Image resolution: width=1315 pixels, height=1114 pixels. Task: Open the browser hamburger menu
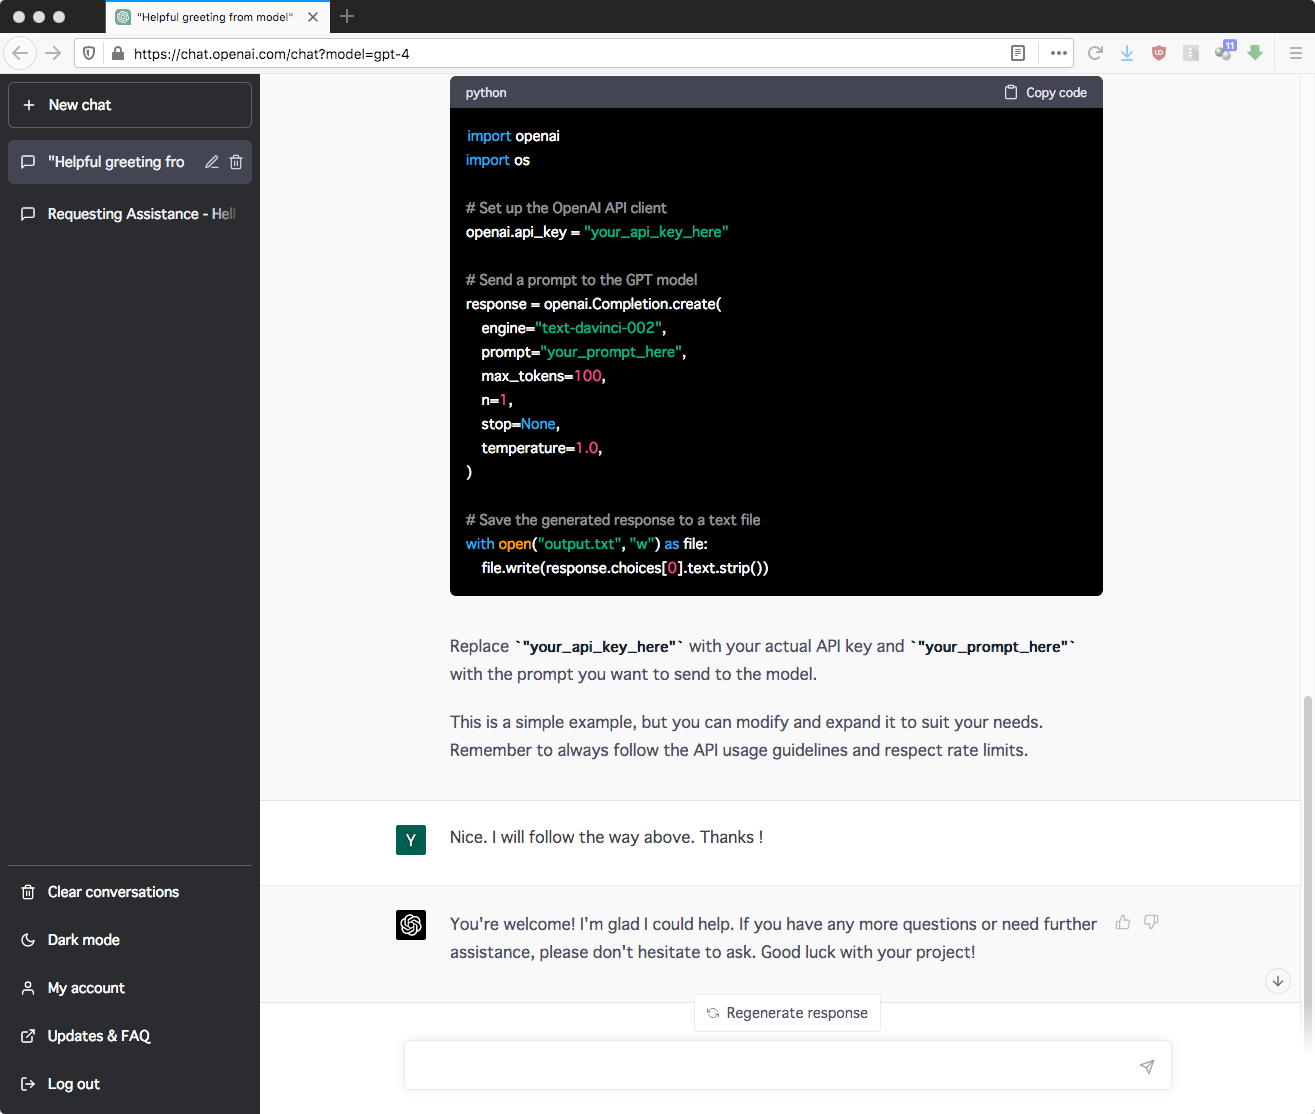pos(1295,53)
